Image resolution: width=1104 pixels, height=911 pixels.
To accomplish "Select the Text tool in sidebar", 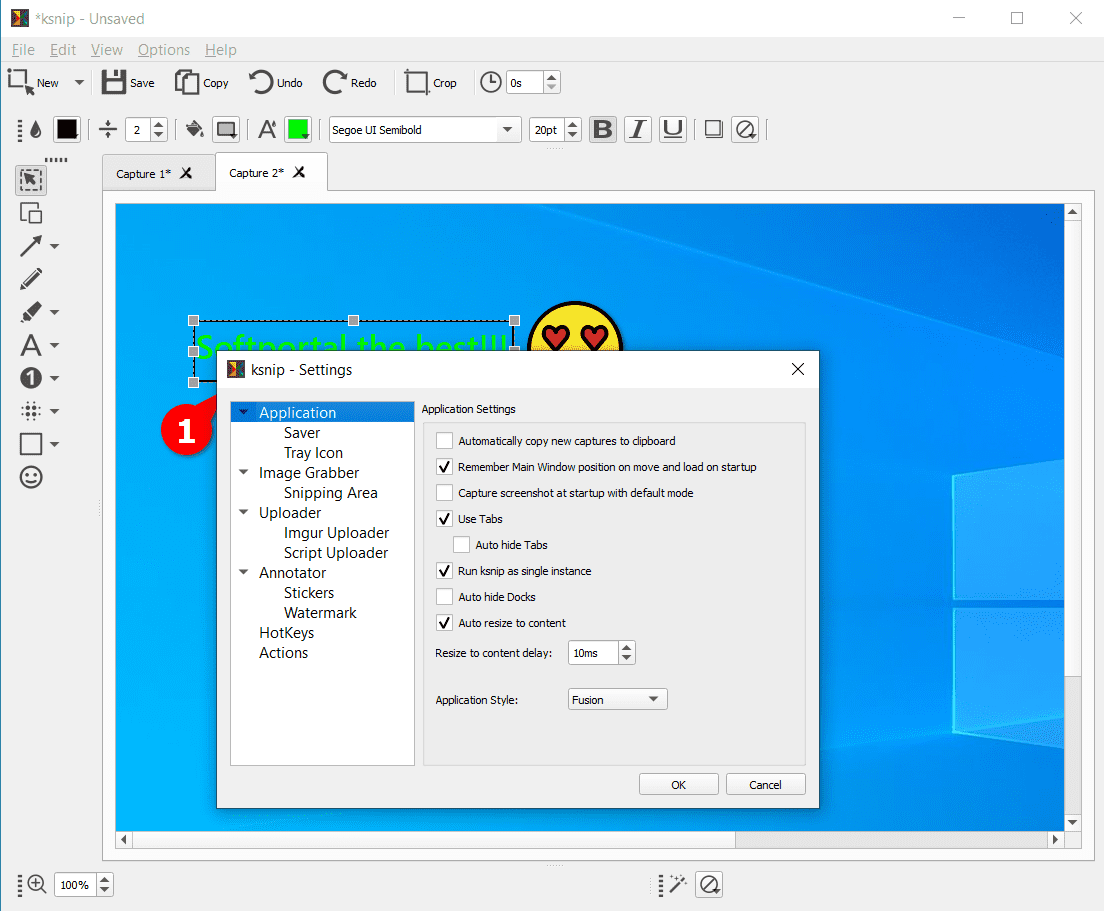I will pos(31,346).
